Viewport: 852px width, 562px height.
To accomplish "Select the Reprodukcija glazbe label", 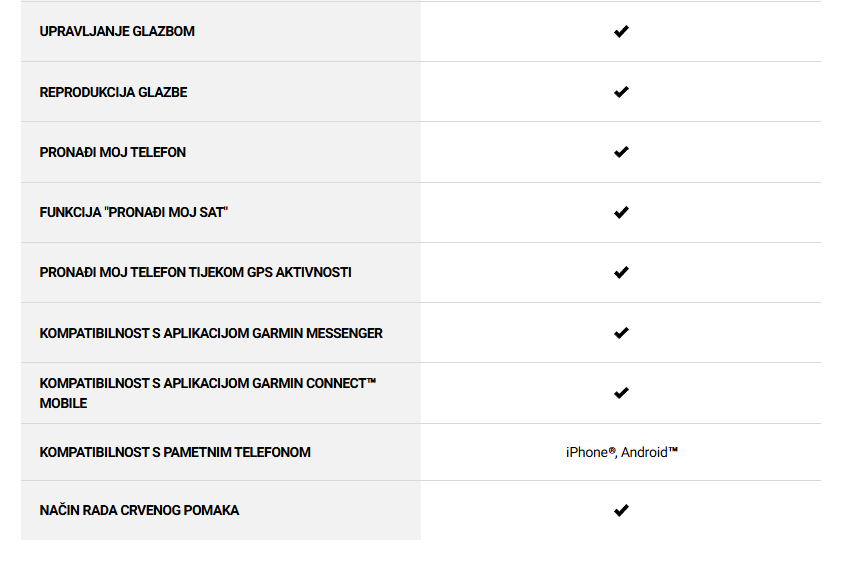I will coord(113,92).
